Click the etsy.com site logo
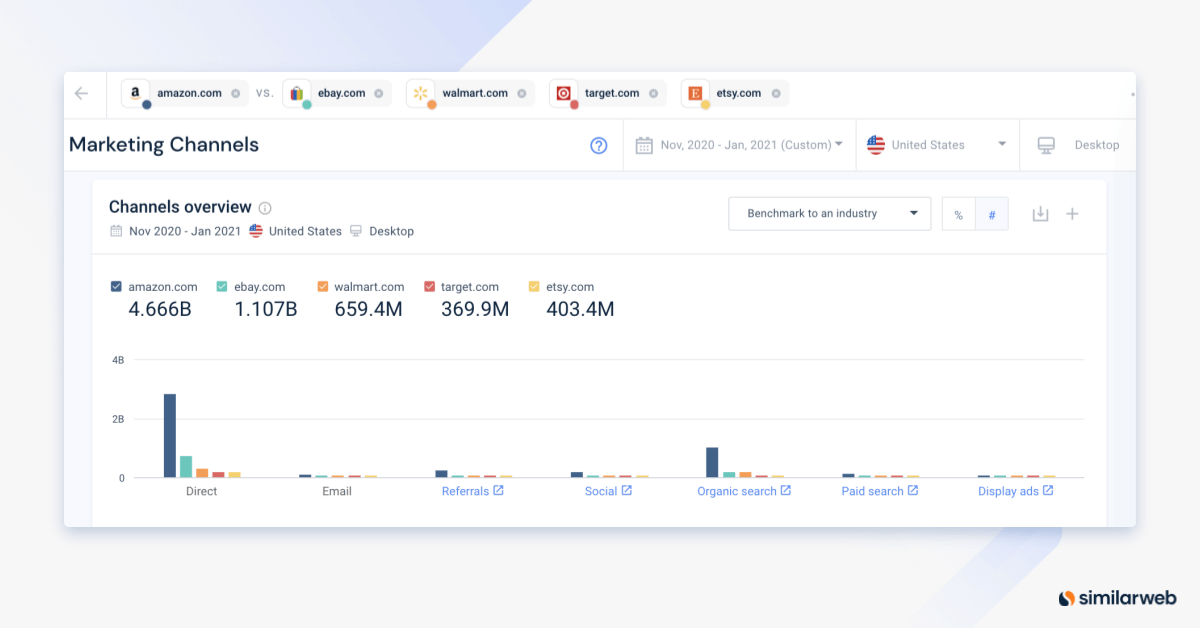1200x628 pixels. click(x=695, y=93)
